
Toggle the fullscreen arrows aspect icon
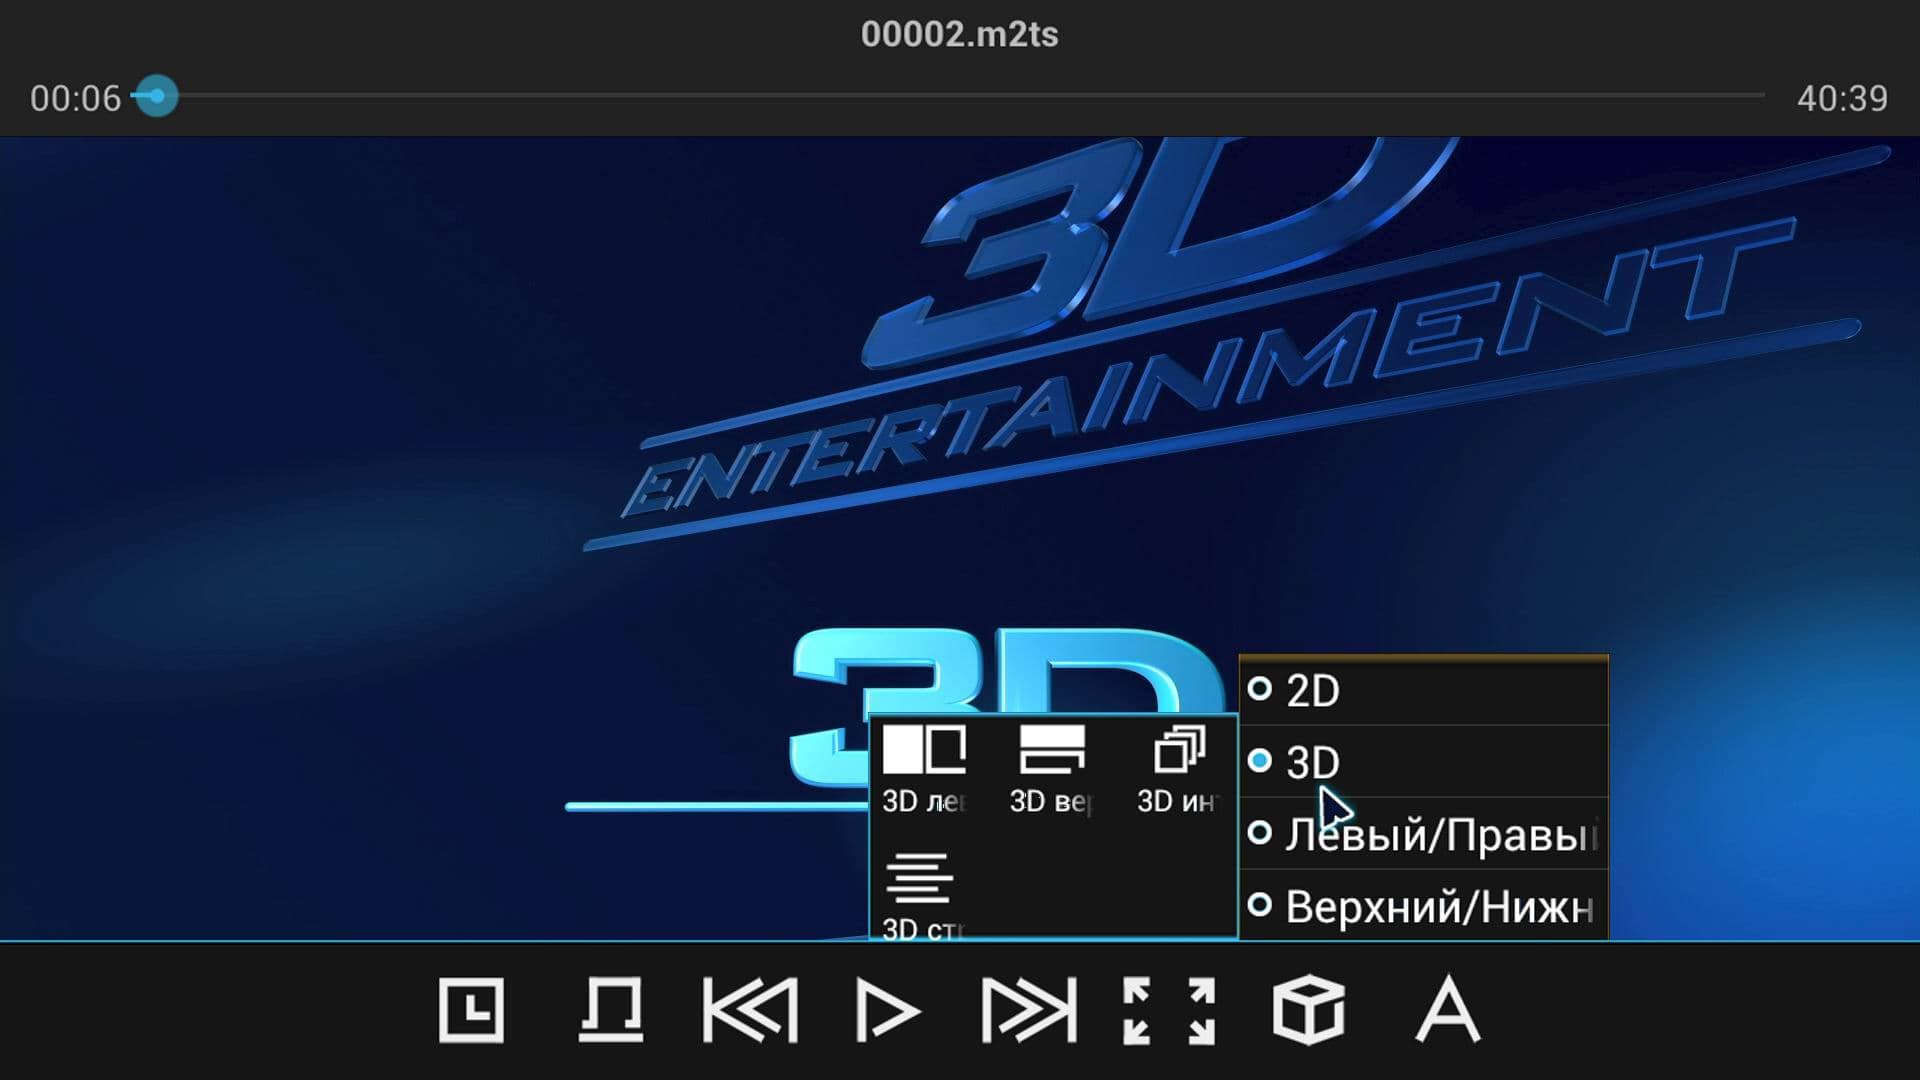[x=1169, y=1010]
